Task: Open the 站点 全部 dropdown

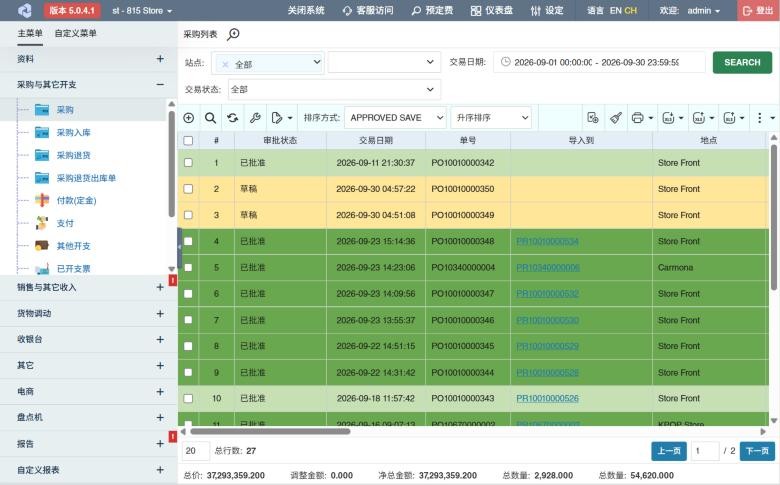Action: point(268,63)
